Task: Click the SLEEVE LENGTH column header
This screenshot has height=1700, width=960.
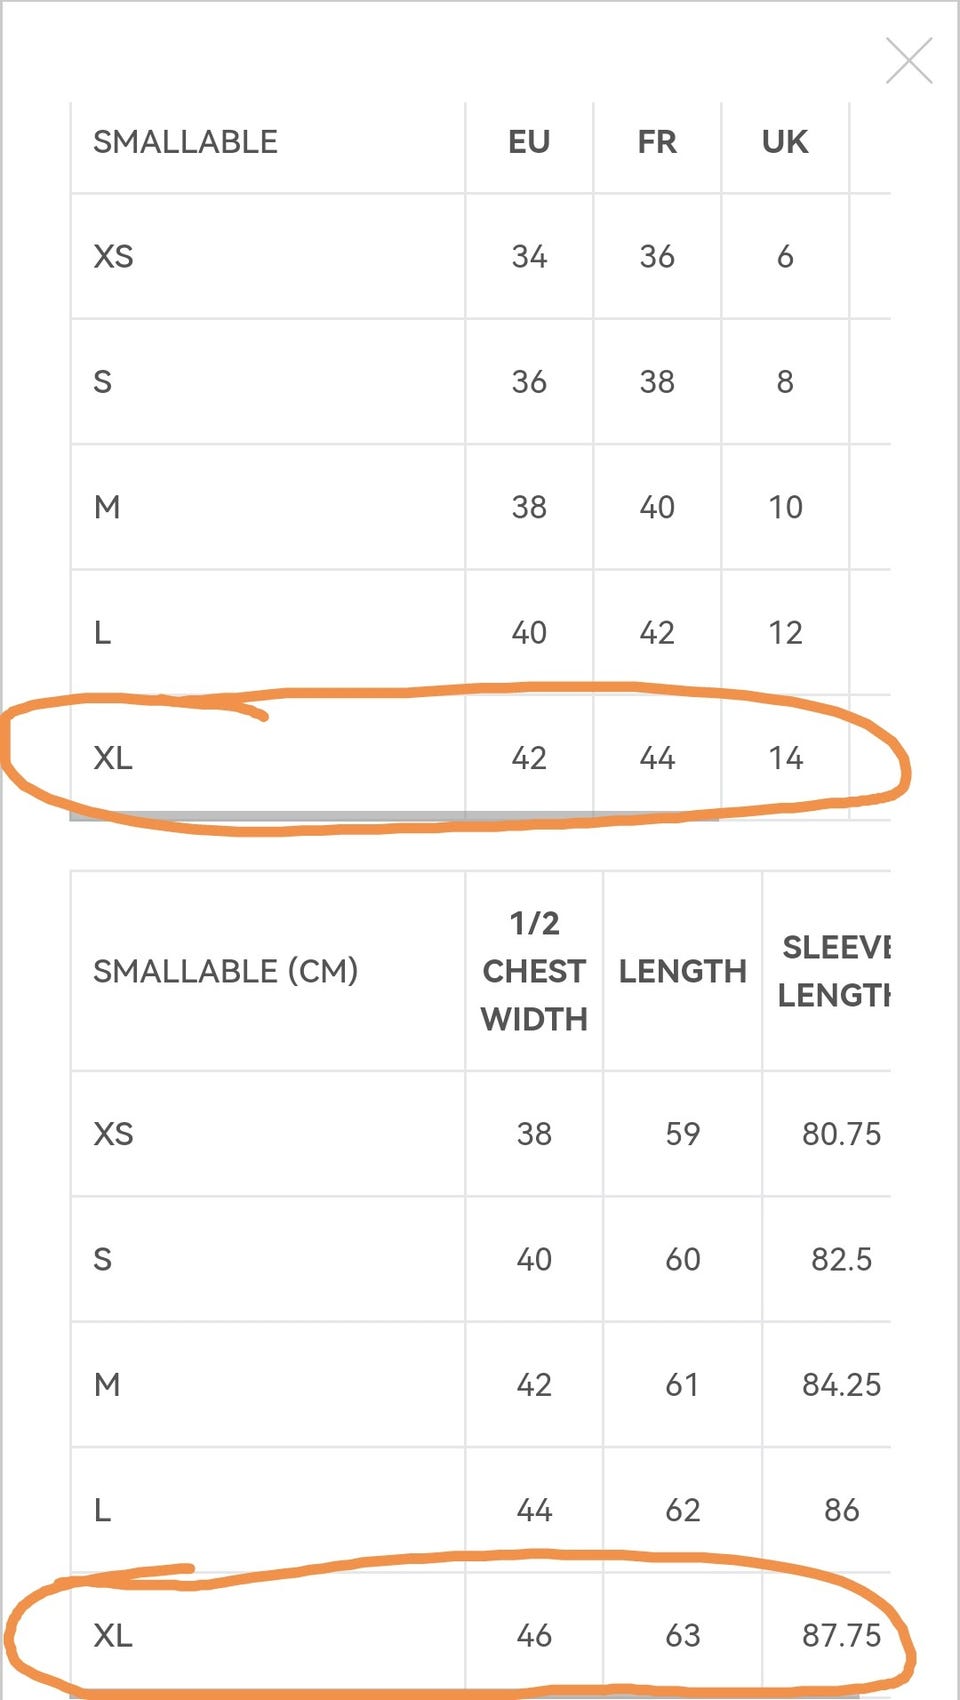Action: (834, 971)
